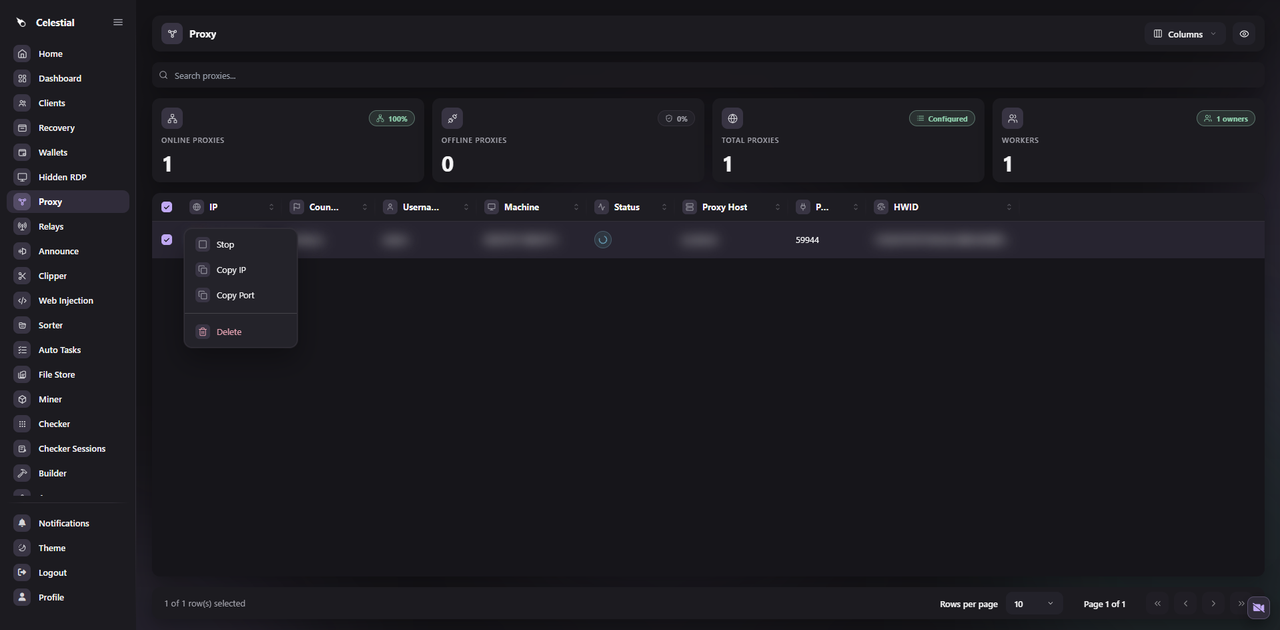
Task: Click '1 of 1 row(s) selected' text
Action: coord(205,604)
